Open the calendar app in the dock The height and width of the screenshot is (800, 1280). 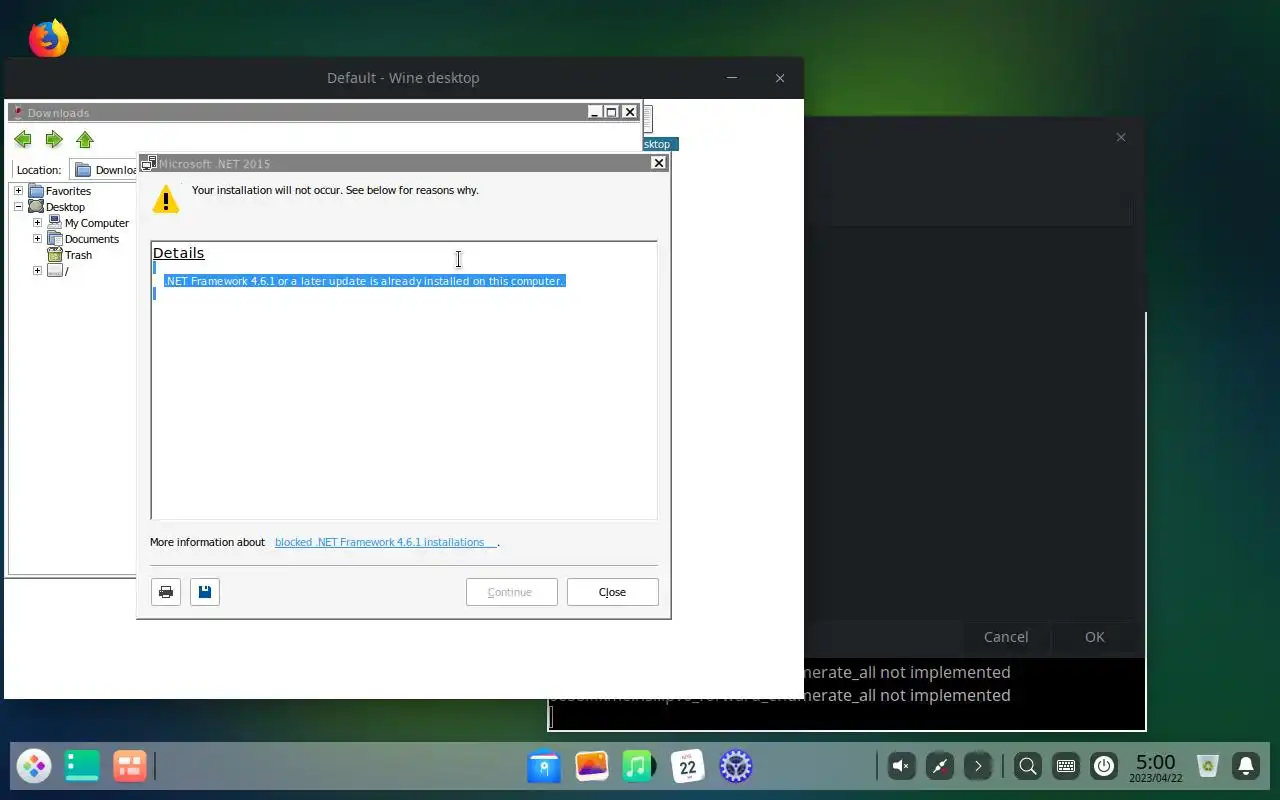tap(688, 767)
